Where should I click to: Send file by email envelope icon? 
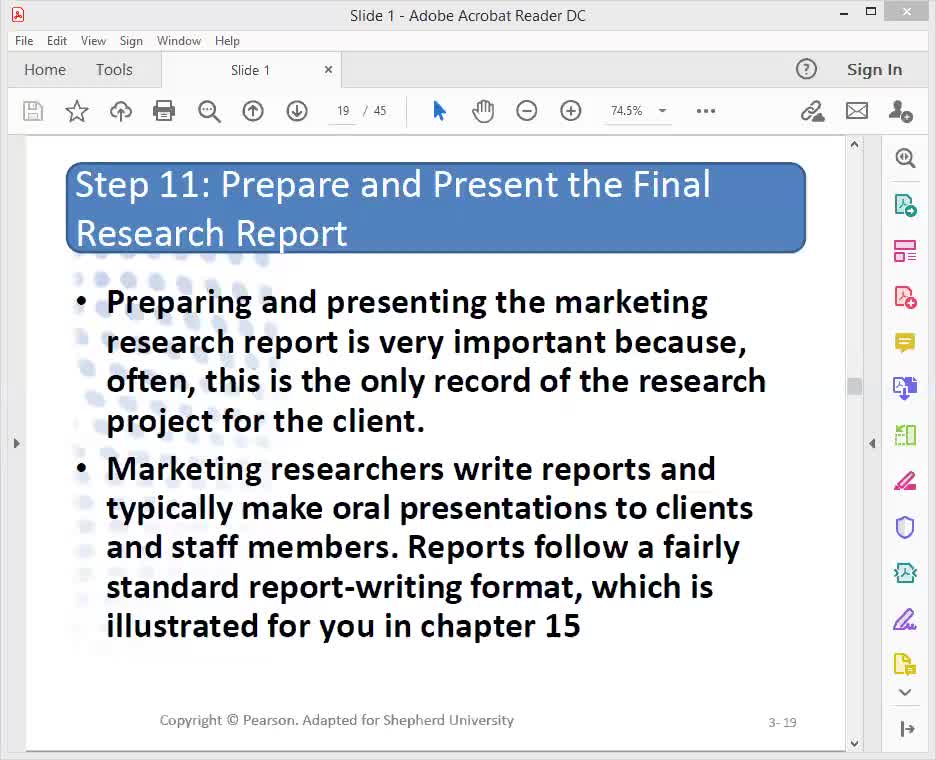click(x=857, y=111)
